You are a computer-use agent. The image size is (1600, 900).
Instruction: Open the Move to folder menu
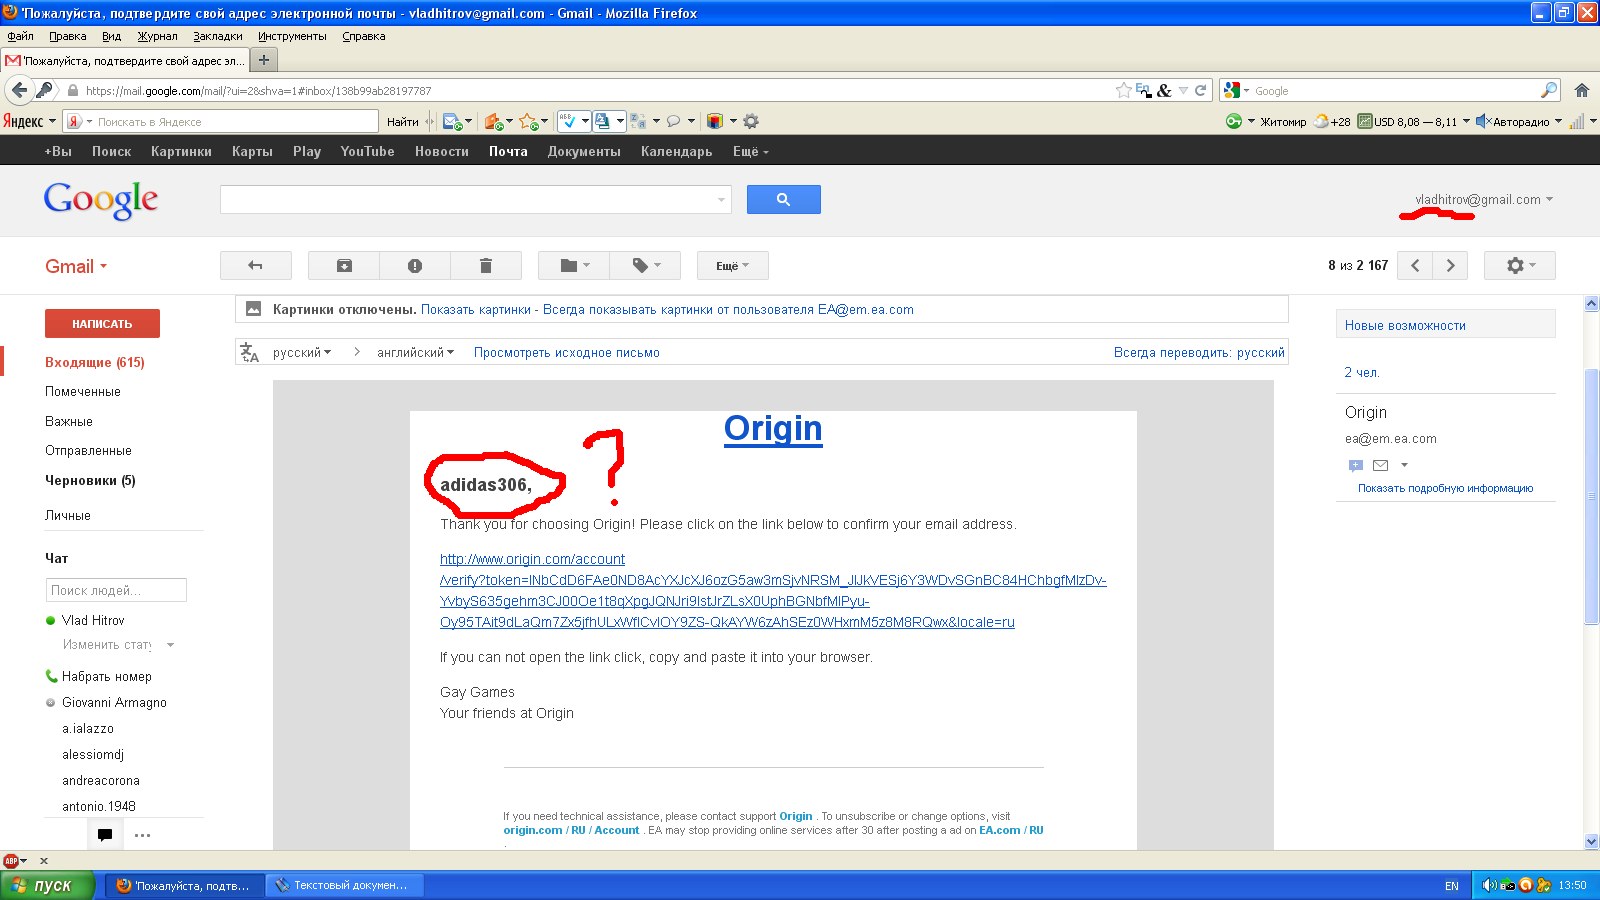click(574, 266)
